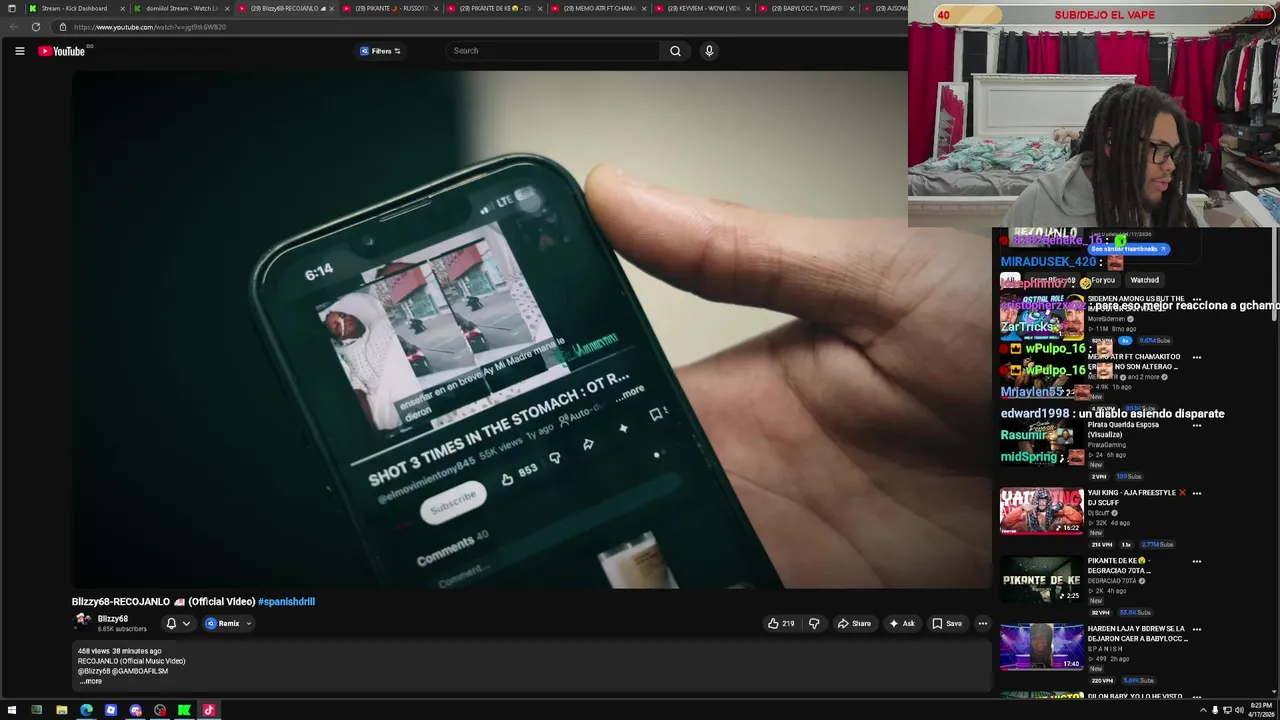Select the For you filter chip
This screenshot has height=720, width=1280.
click(x=1104, y=280)
